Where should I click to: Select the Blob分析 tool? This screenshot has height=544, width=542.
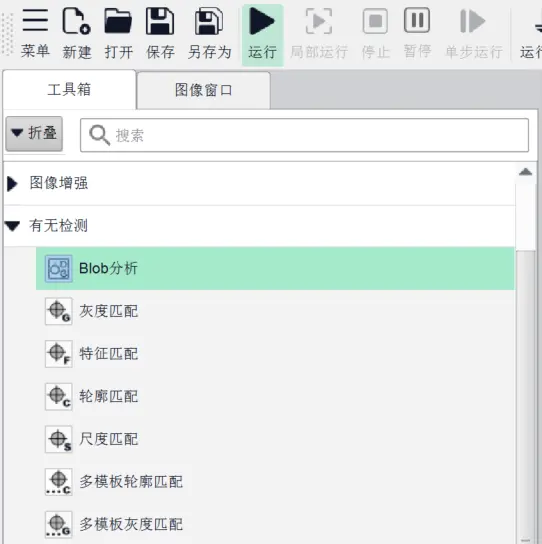pos(275,268)
